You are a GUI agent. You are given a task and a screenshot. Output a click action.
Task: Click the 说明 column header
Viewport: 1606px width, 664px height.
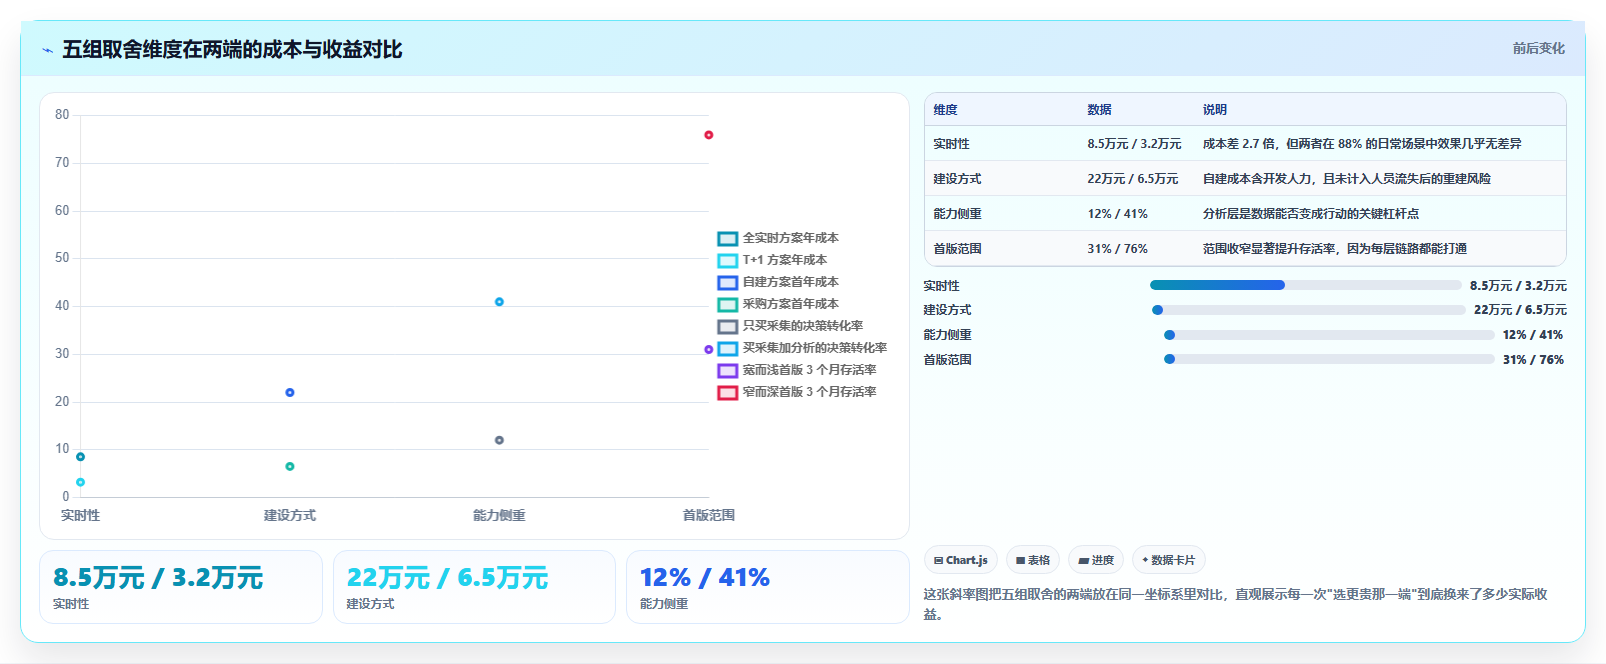tap(1214, 110)
